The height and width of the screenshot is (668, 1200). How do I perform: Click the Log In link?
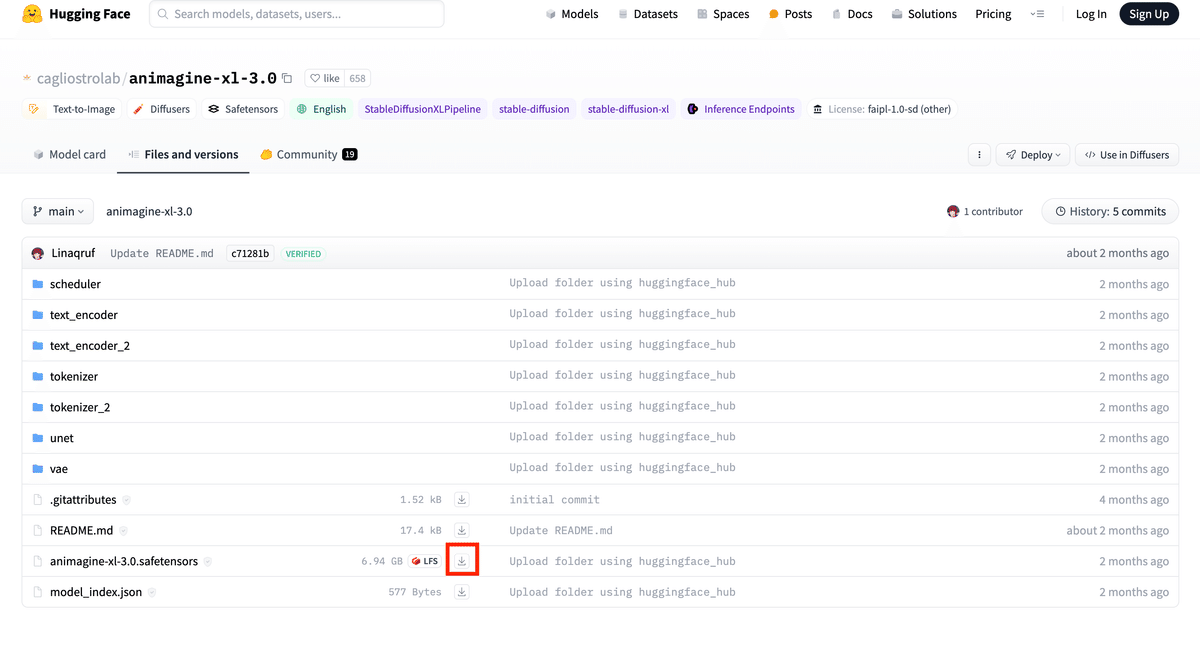point(1091,14)
